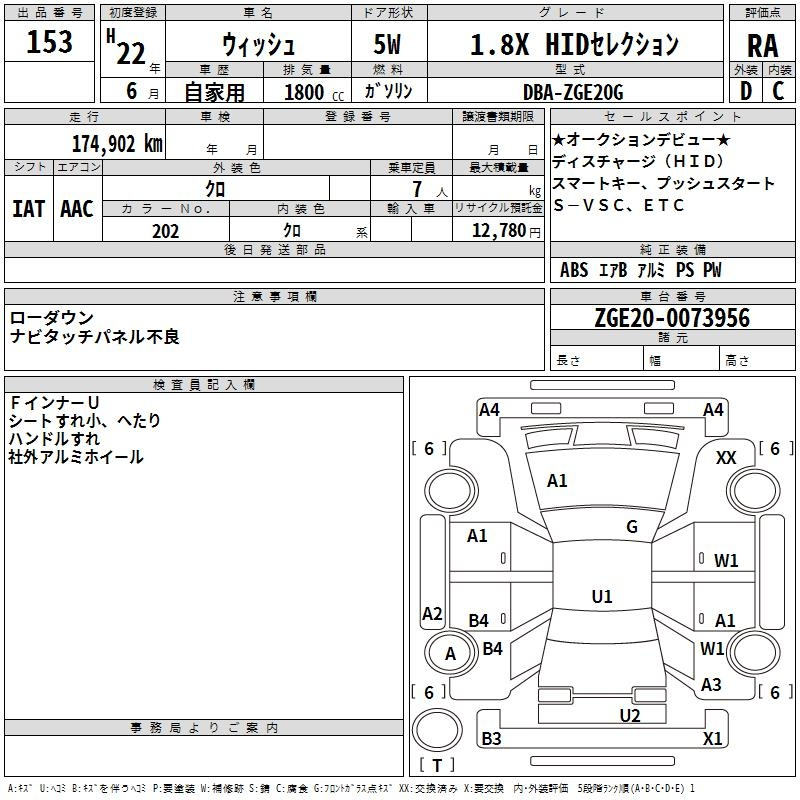Select the A2 mark on the diagram
Viewport: 800px width, 800px height.
(432, 614)
